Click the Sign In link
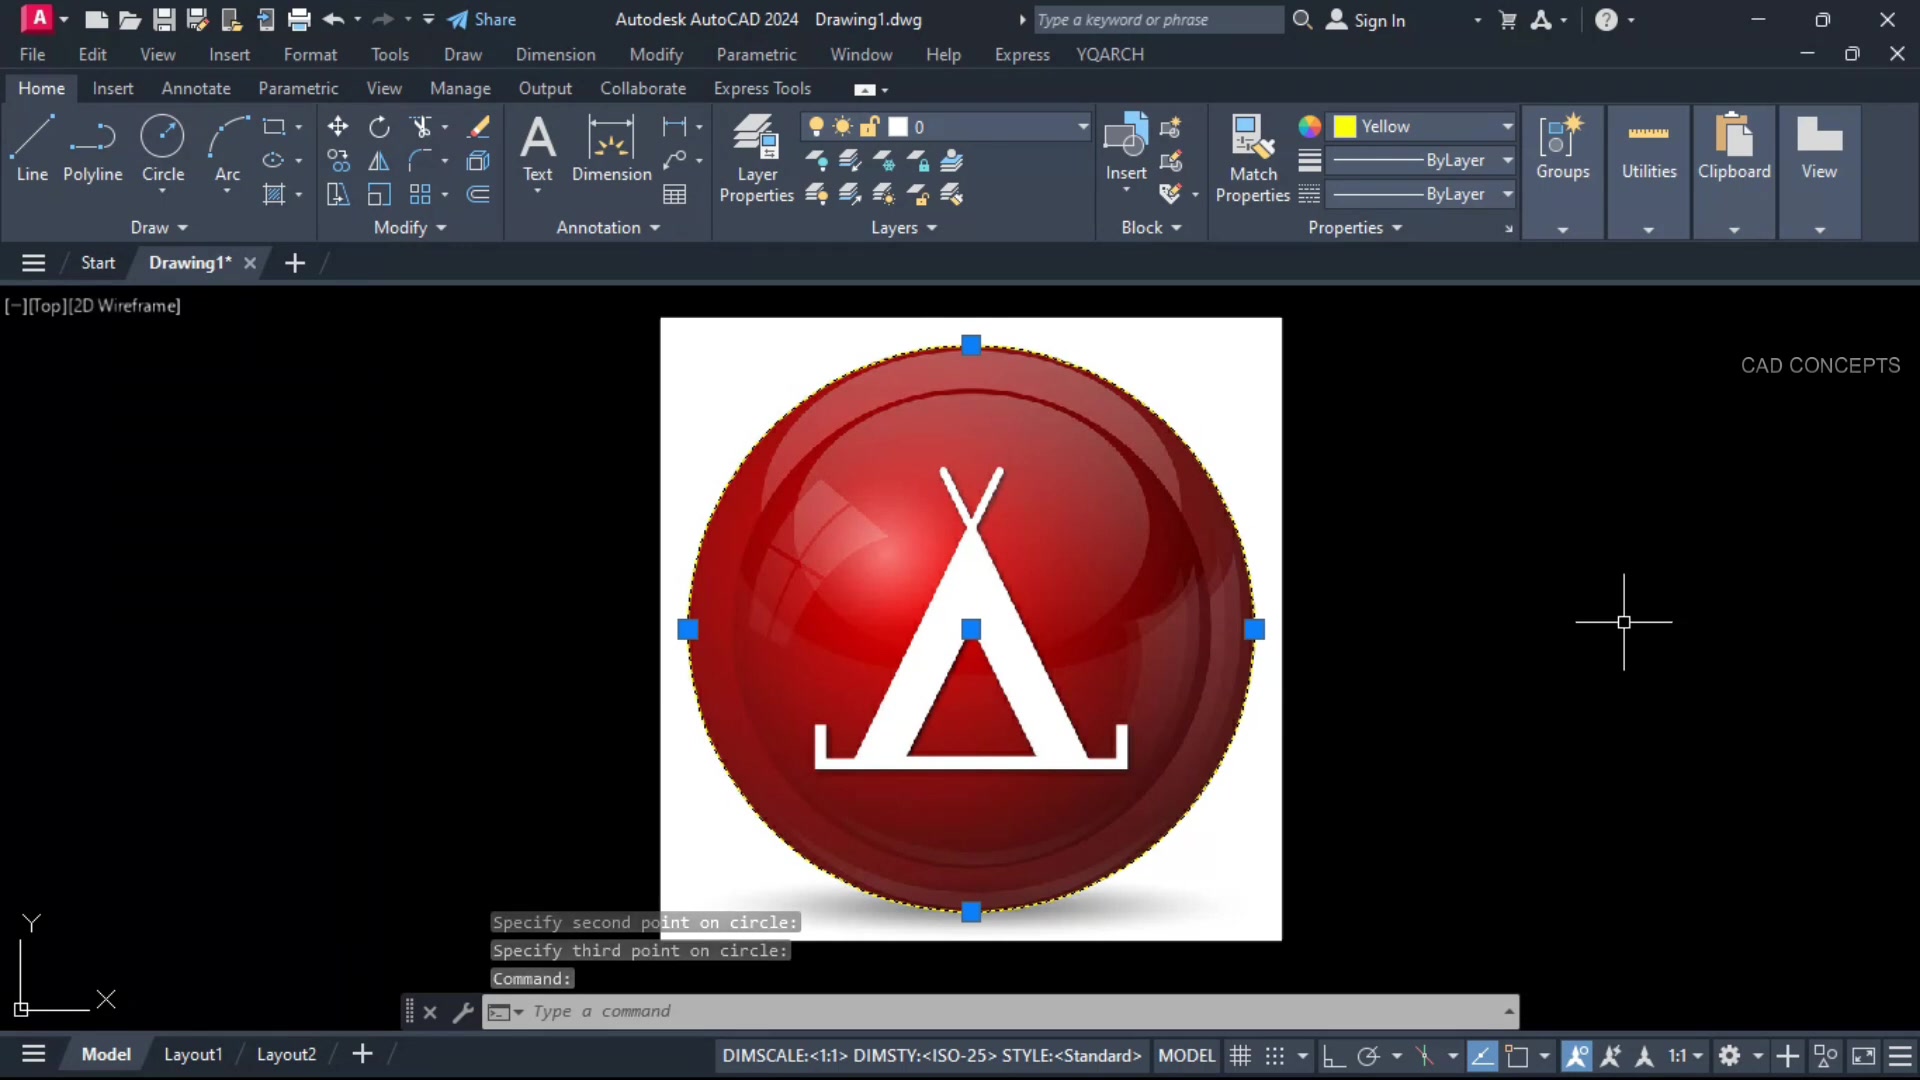Image resolution: width=1920 pixels, height=1080 pixels. pyautogui.click(x=1379, y=20)
